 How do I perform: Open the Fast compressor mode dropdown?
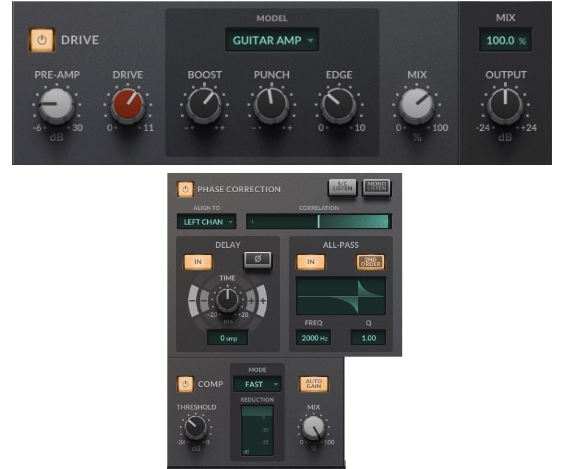(x=257, y=384)
